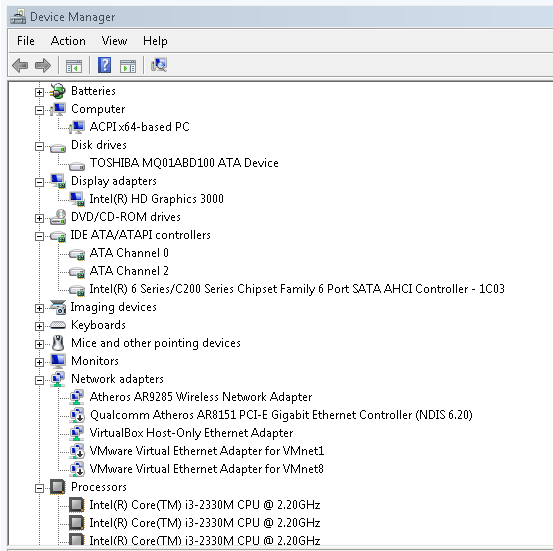Collapse the Disk drives node

[39, 146]
